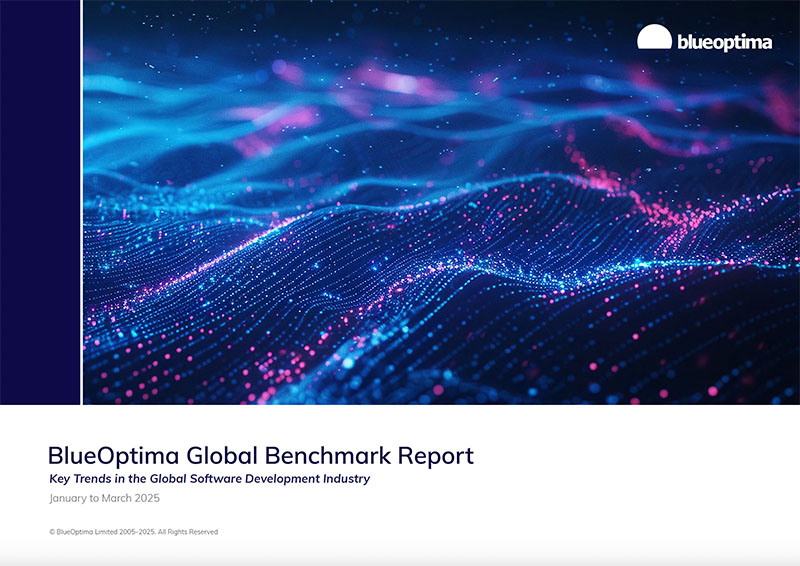Click the blue particle wave cover image
The width and height of the screenshot is (800, 566).
(x=441, y=202)
